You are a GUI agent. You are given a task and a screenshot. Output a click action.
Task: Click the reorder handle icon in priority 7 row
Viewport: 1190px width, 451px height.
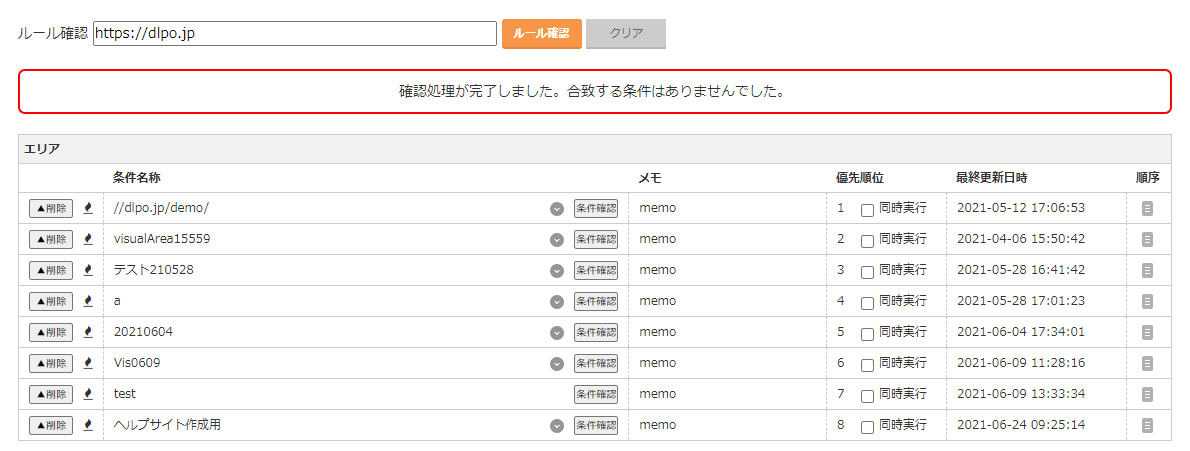[x=1148, y=395]
